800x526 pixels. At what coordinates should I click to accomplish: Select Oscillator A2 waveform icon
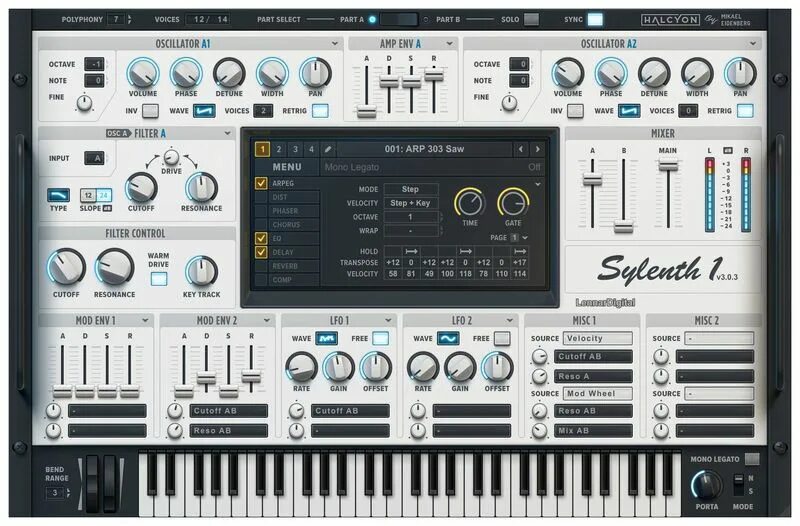tap(629, 111)
